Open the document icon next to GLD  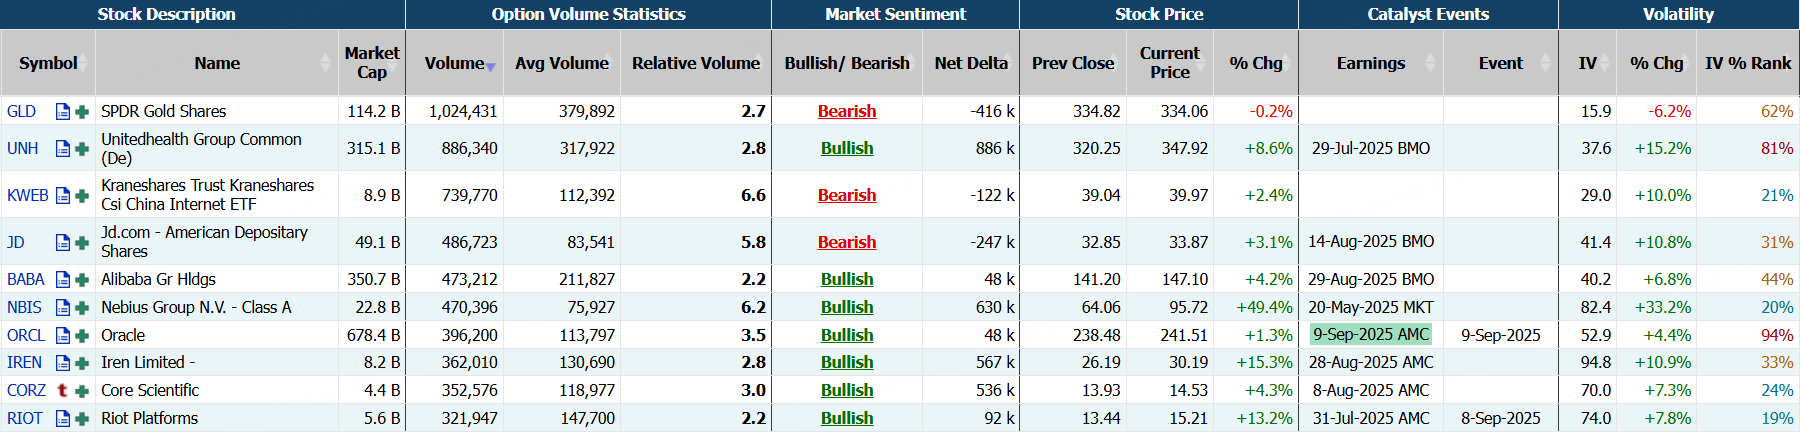click(63, 112)
